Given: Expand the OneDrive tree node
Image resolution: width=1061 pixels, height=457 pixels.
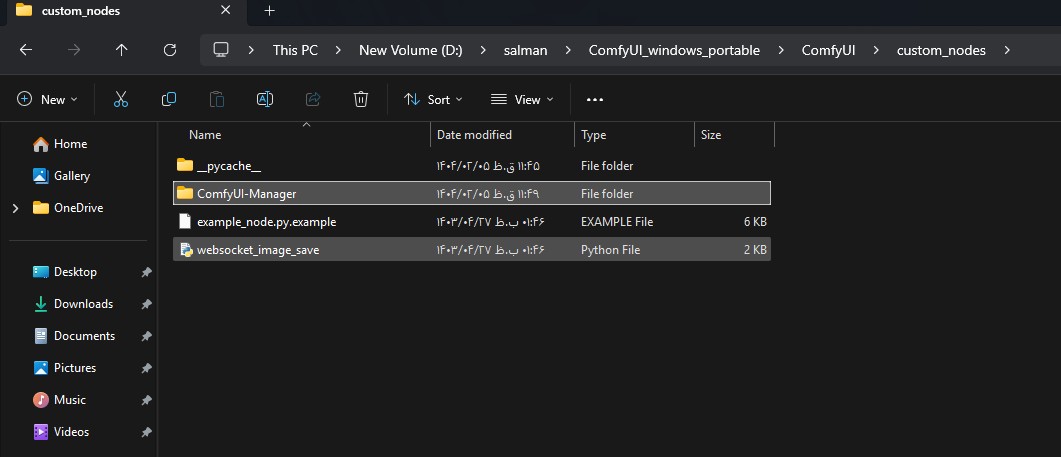Looking at the screenshot, I should click(x=14, y=208).
